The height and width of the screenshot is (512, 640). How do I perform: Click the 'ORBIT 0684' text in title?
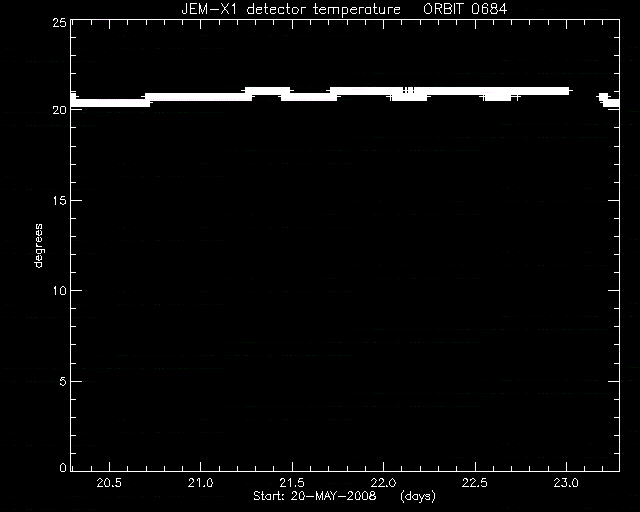coord(465,9)
